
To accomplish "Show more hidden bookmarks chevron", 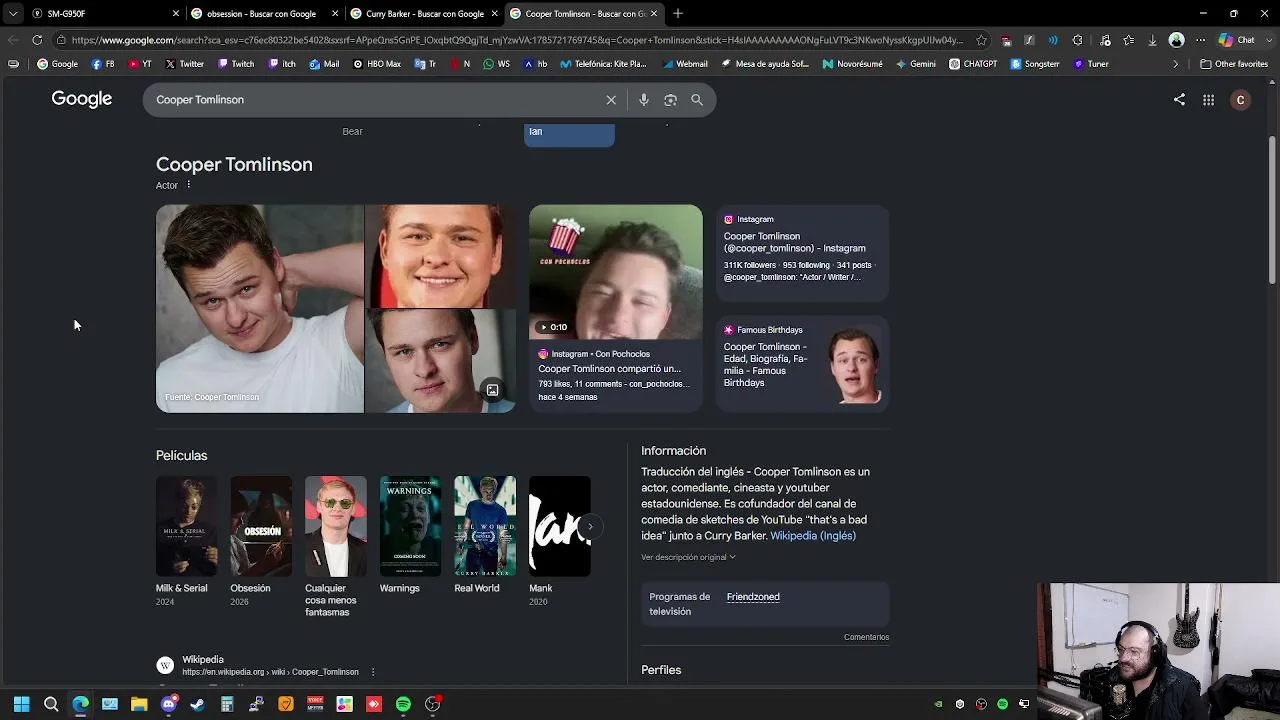I will (x=1176, y=64).
